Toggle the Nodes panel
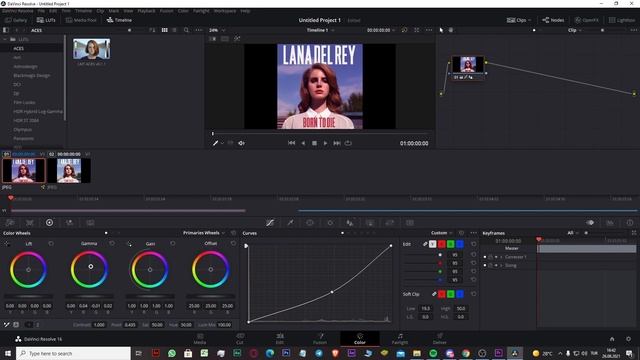 (x=553, y=20)
